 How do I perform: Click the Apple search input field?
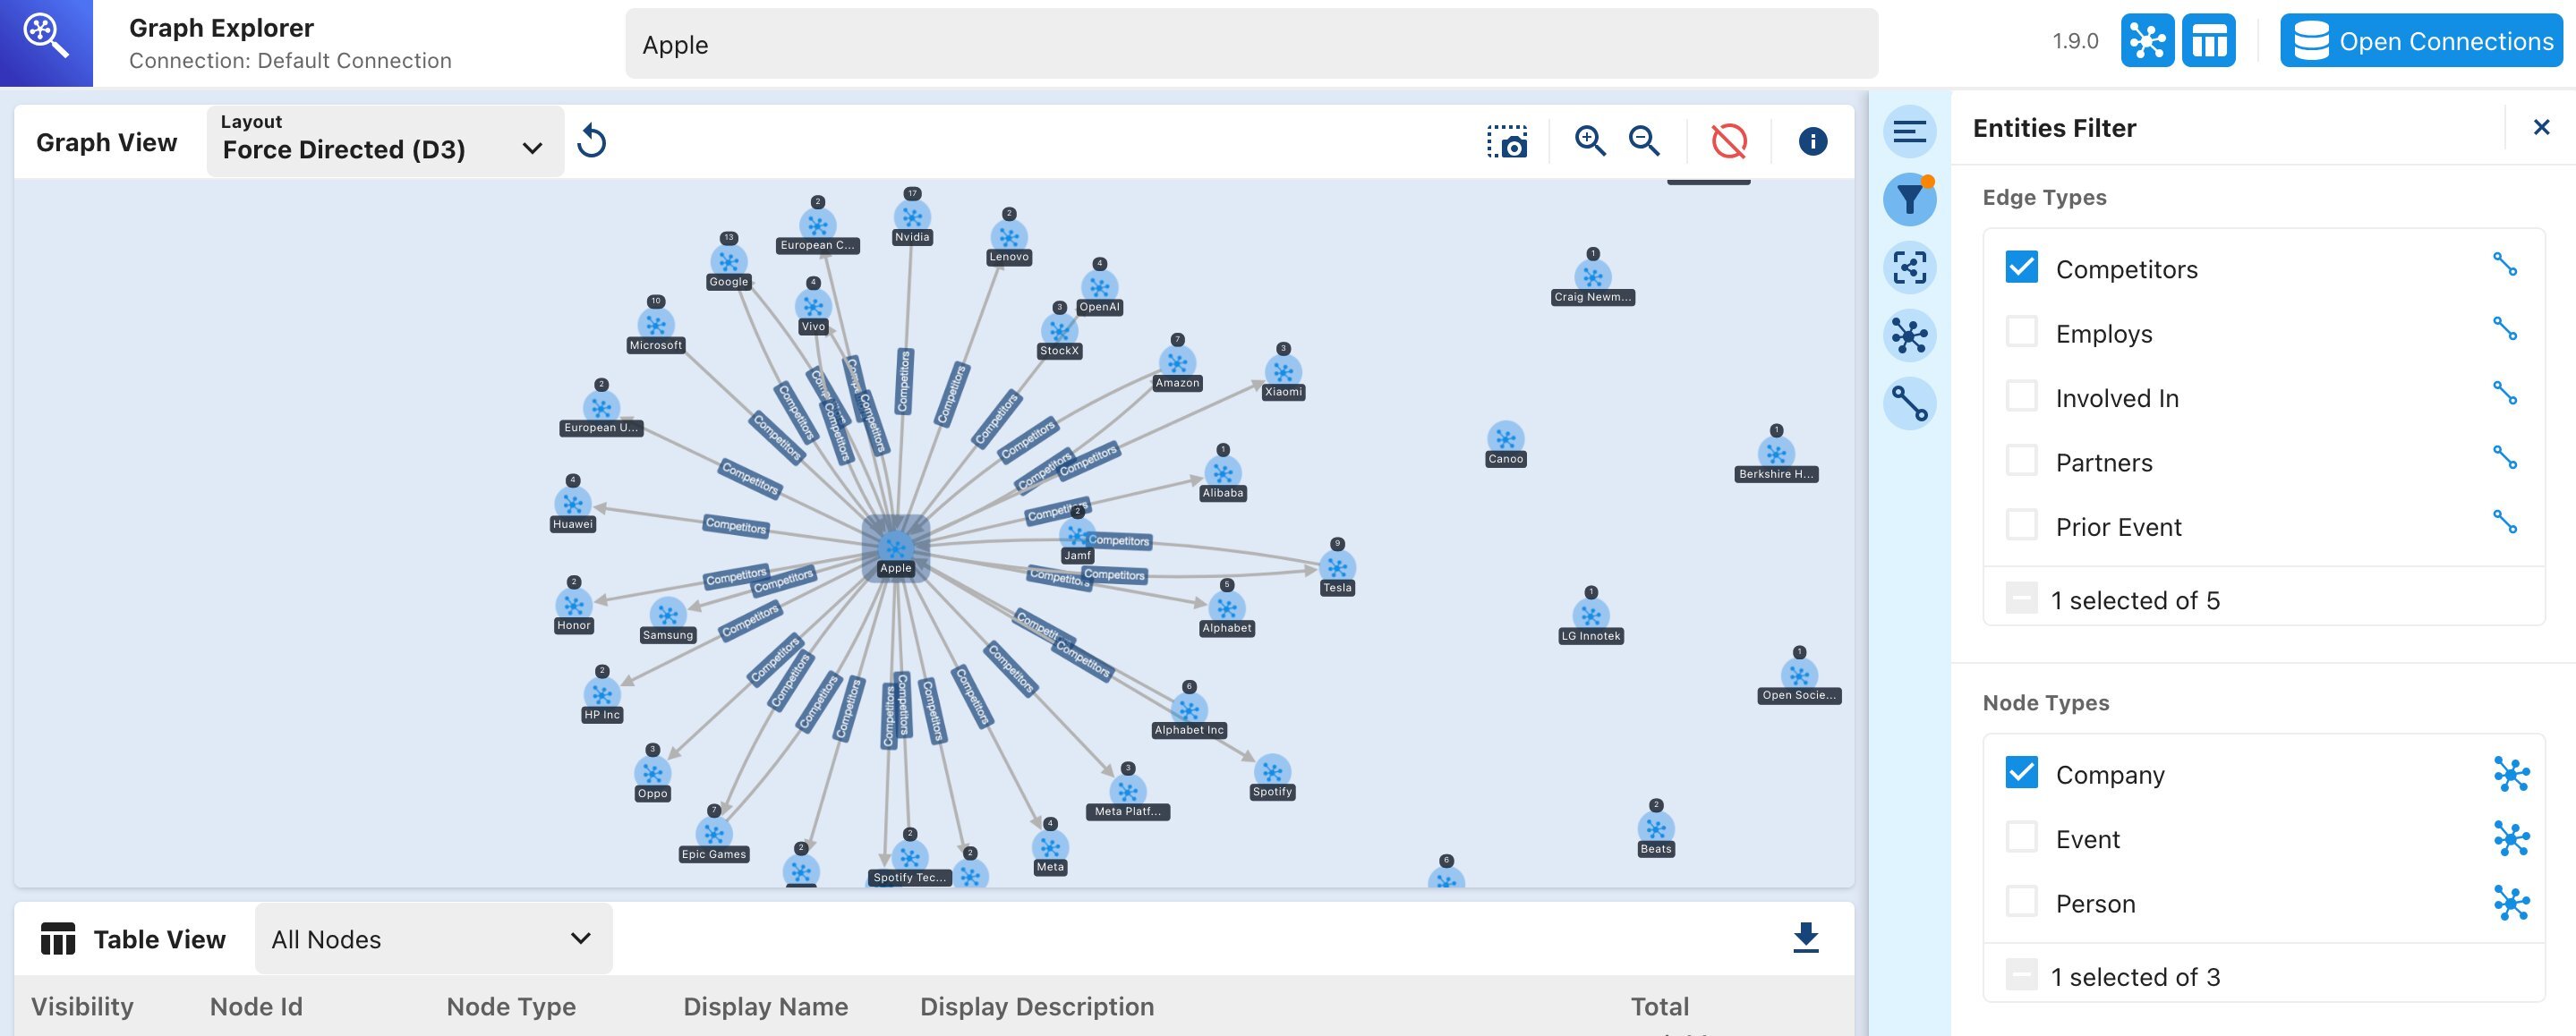[x=1250, y=45]
